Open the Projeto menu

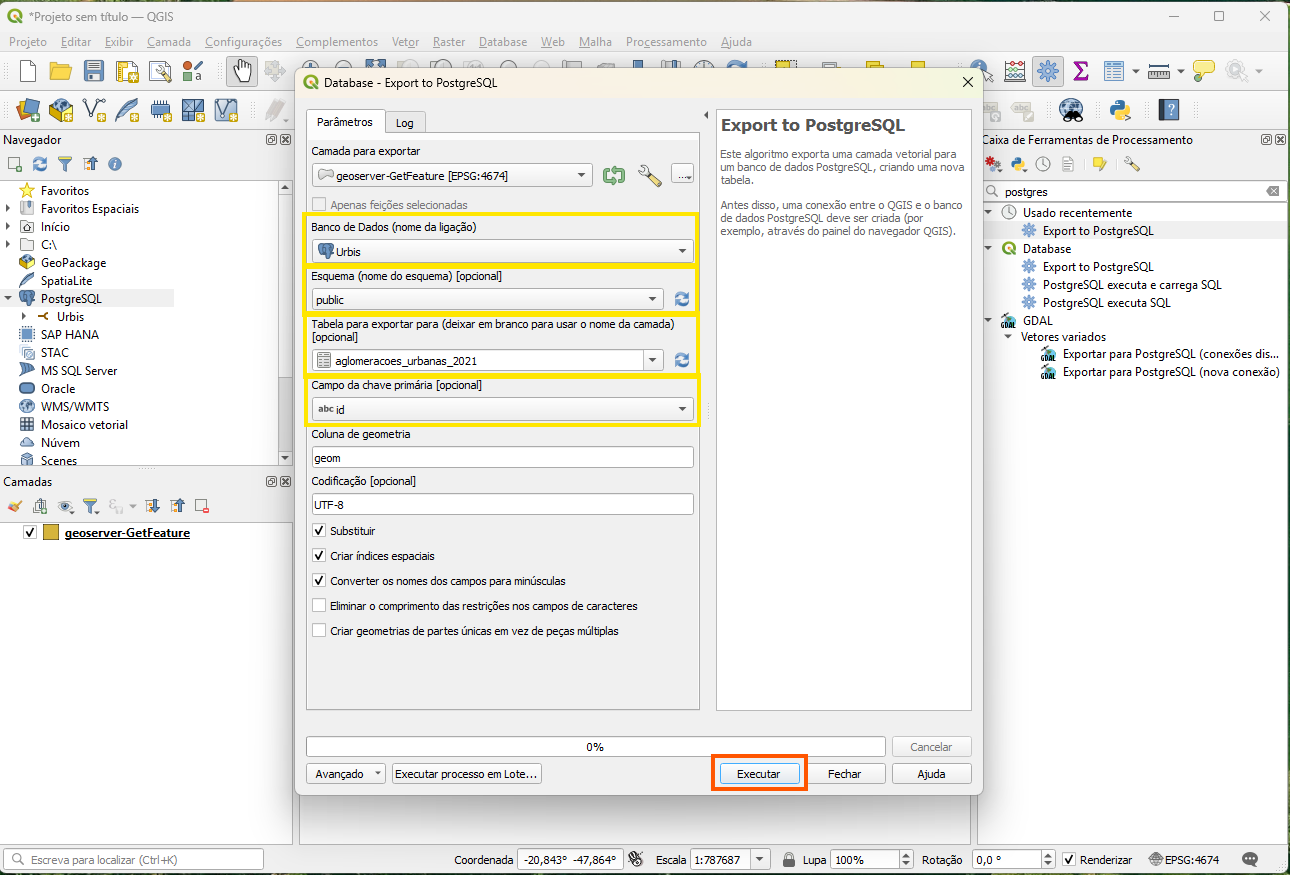28,42
